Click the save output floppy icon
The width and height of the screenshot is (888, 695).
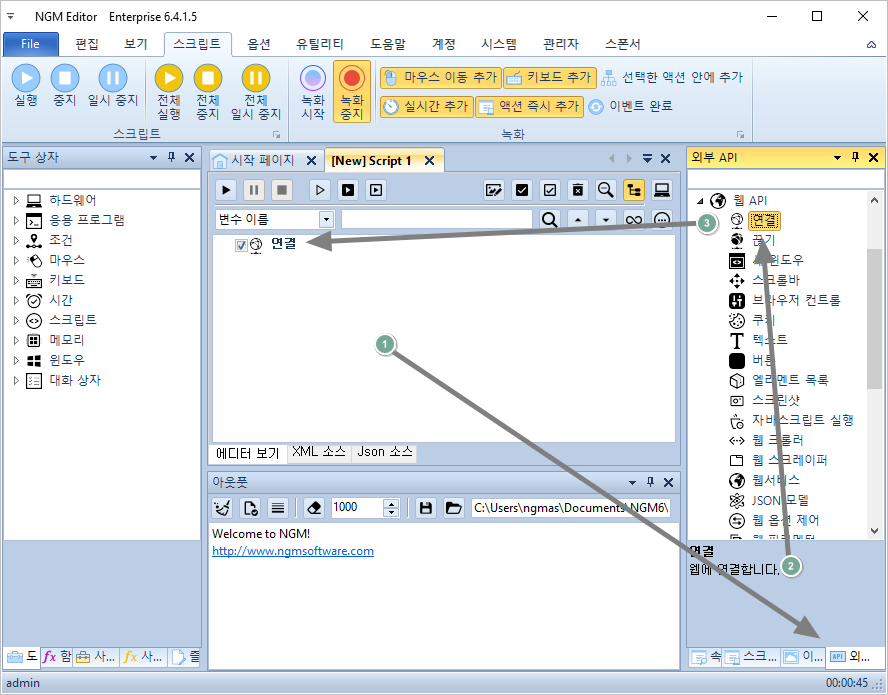426,508
